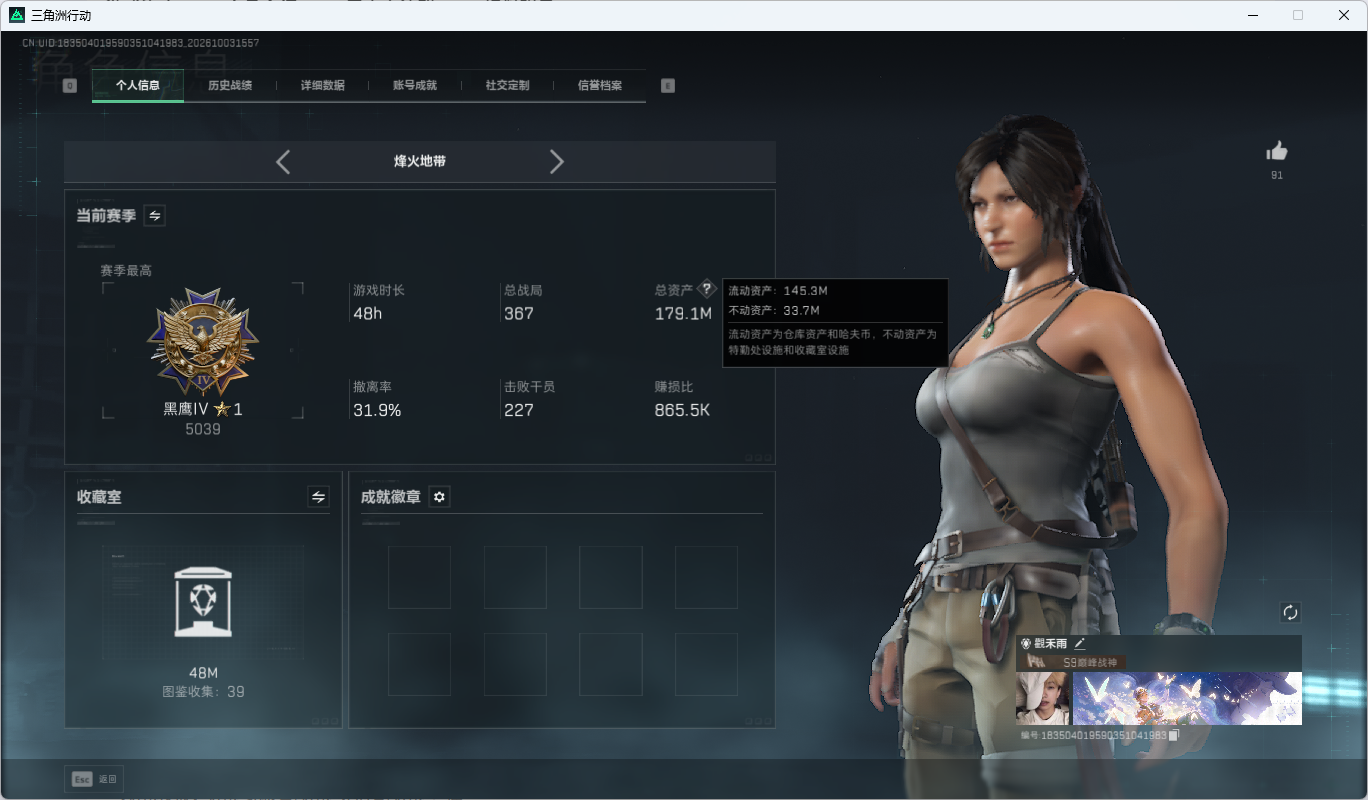The width and height of the screenshot is (1368, 800).
Task: Go to the 账号成就 tab
Action: [415, 86]
